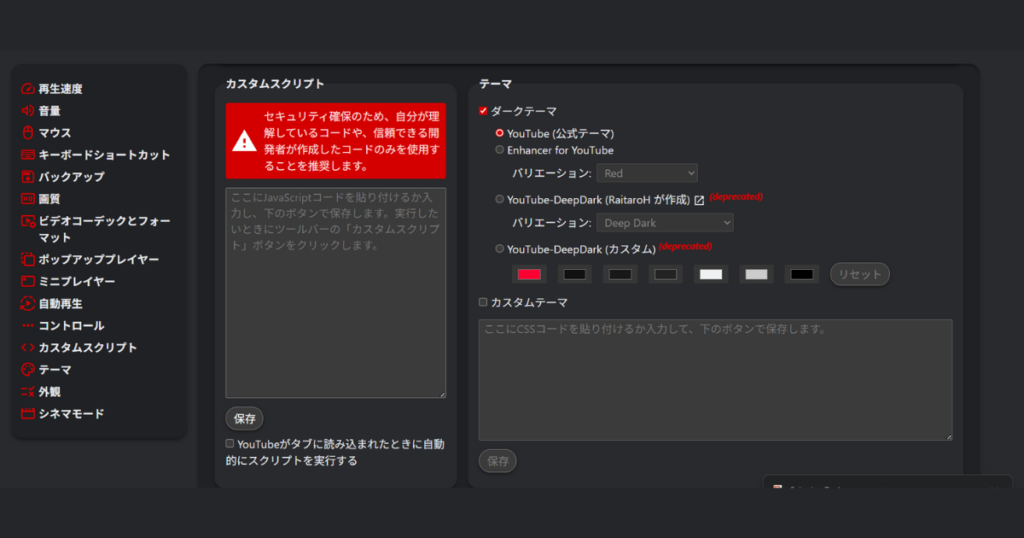The image size is (1024, 538).
Task: Open external link icon beside YouTube-DeepDark RaitaroH
Action: (x=700, y=200)
